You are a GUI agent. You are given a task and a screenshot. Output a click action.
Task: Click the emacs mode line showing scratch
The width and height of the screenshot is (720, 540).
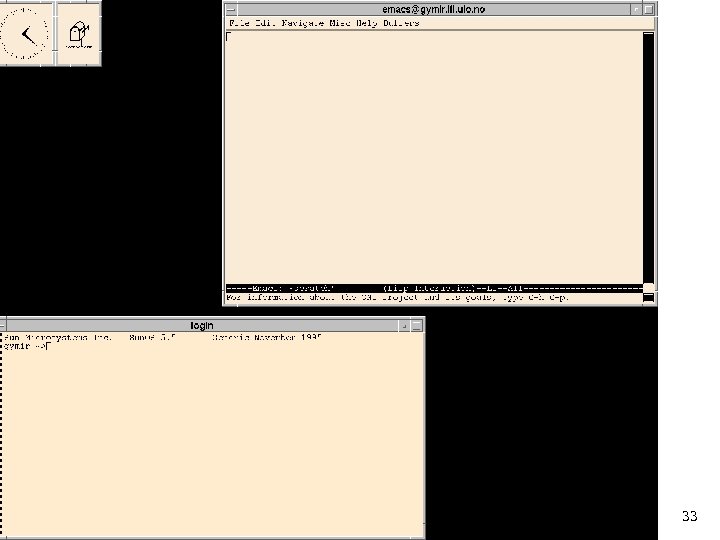pyautogui.click(x=434, y=288)
